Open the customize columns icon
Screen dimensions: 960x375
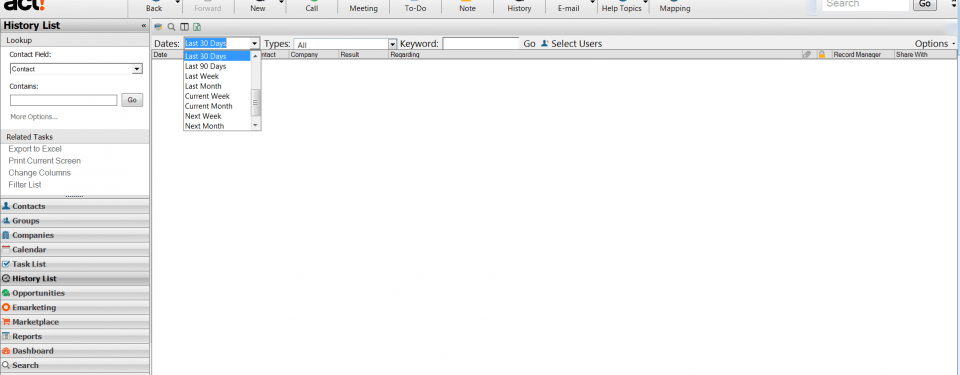click(184, 27)
